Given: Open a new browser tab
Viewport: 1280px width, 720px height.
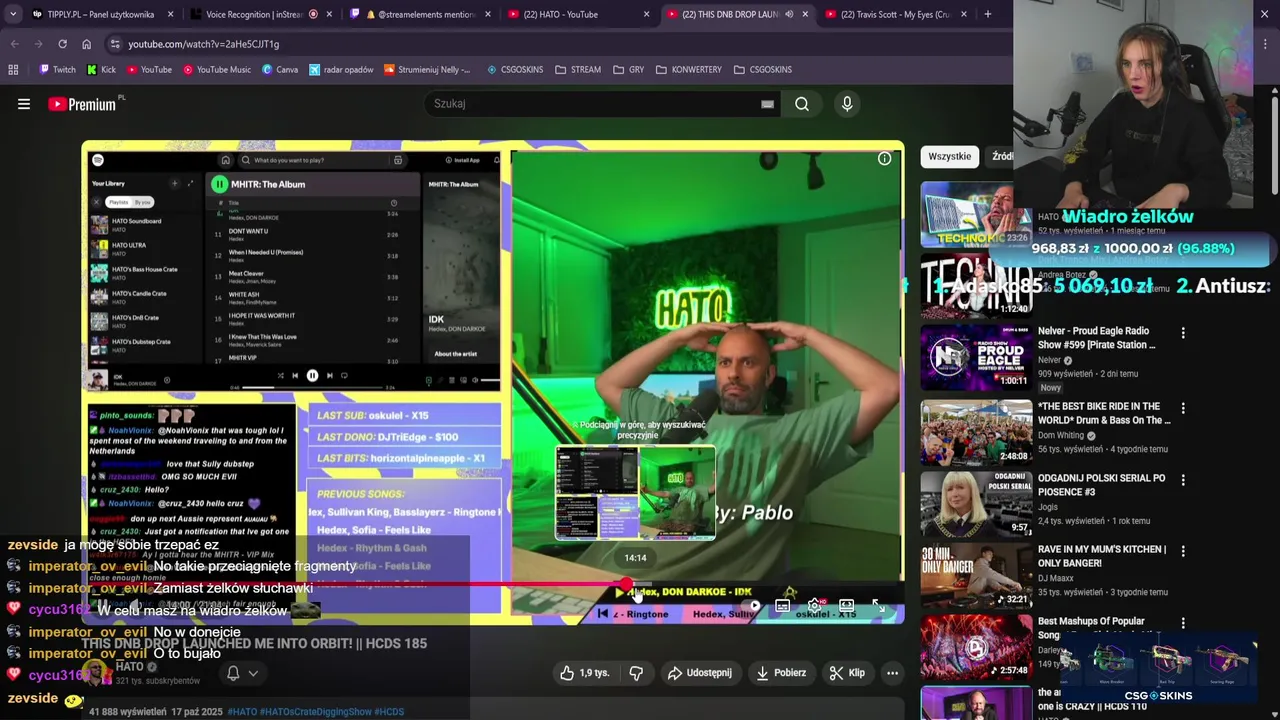Looking at the screenshot, I should (x=988, y=14).
